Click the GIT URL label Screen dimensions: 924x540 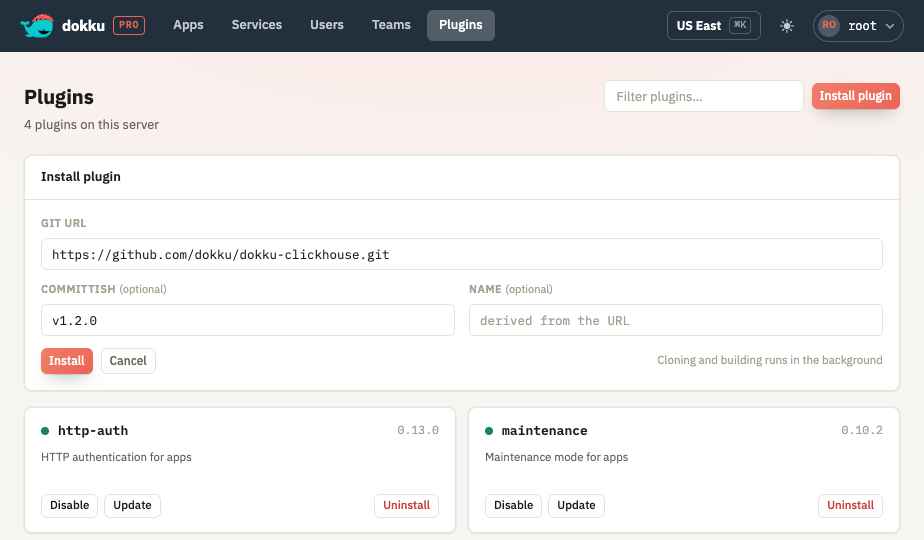64,223
